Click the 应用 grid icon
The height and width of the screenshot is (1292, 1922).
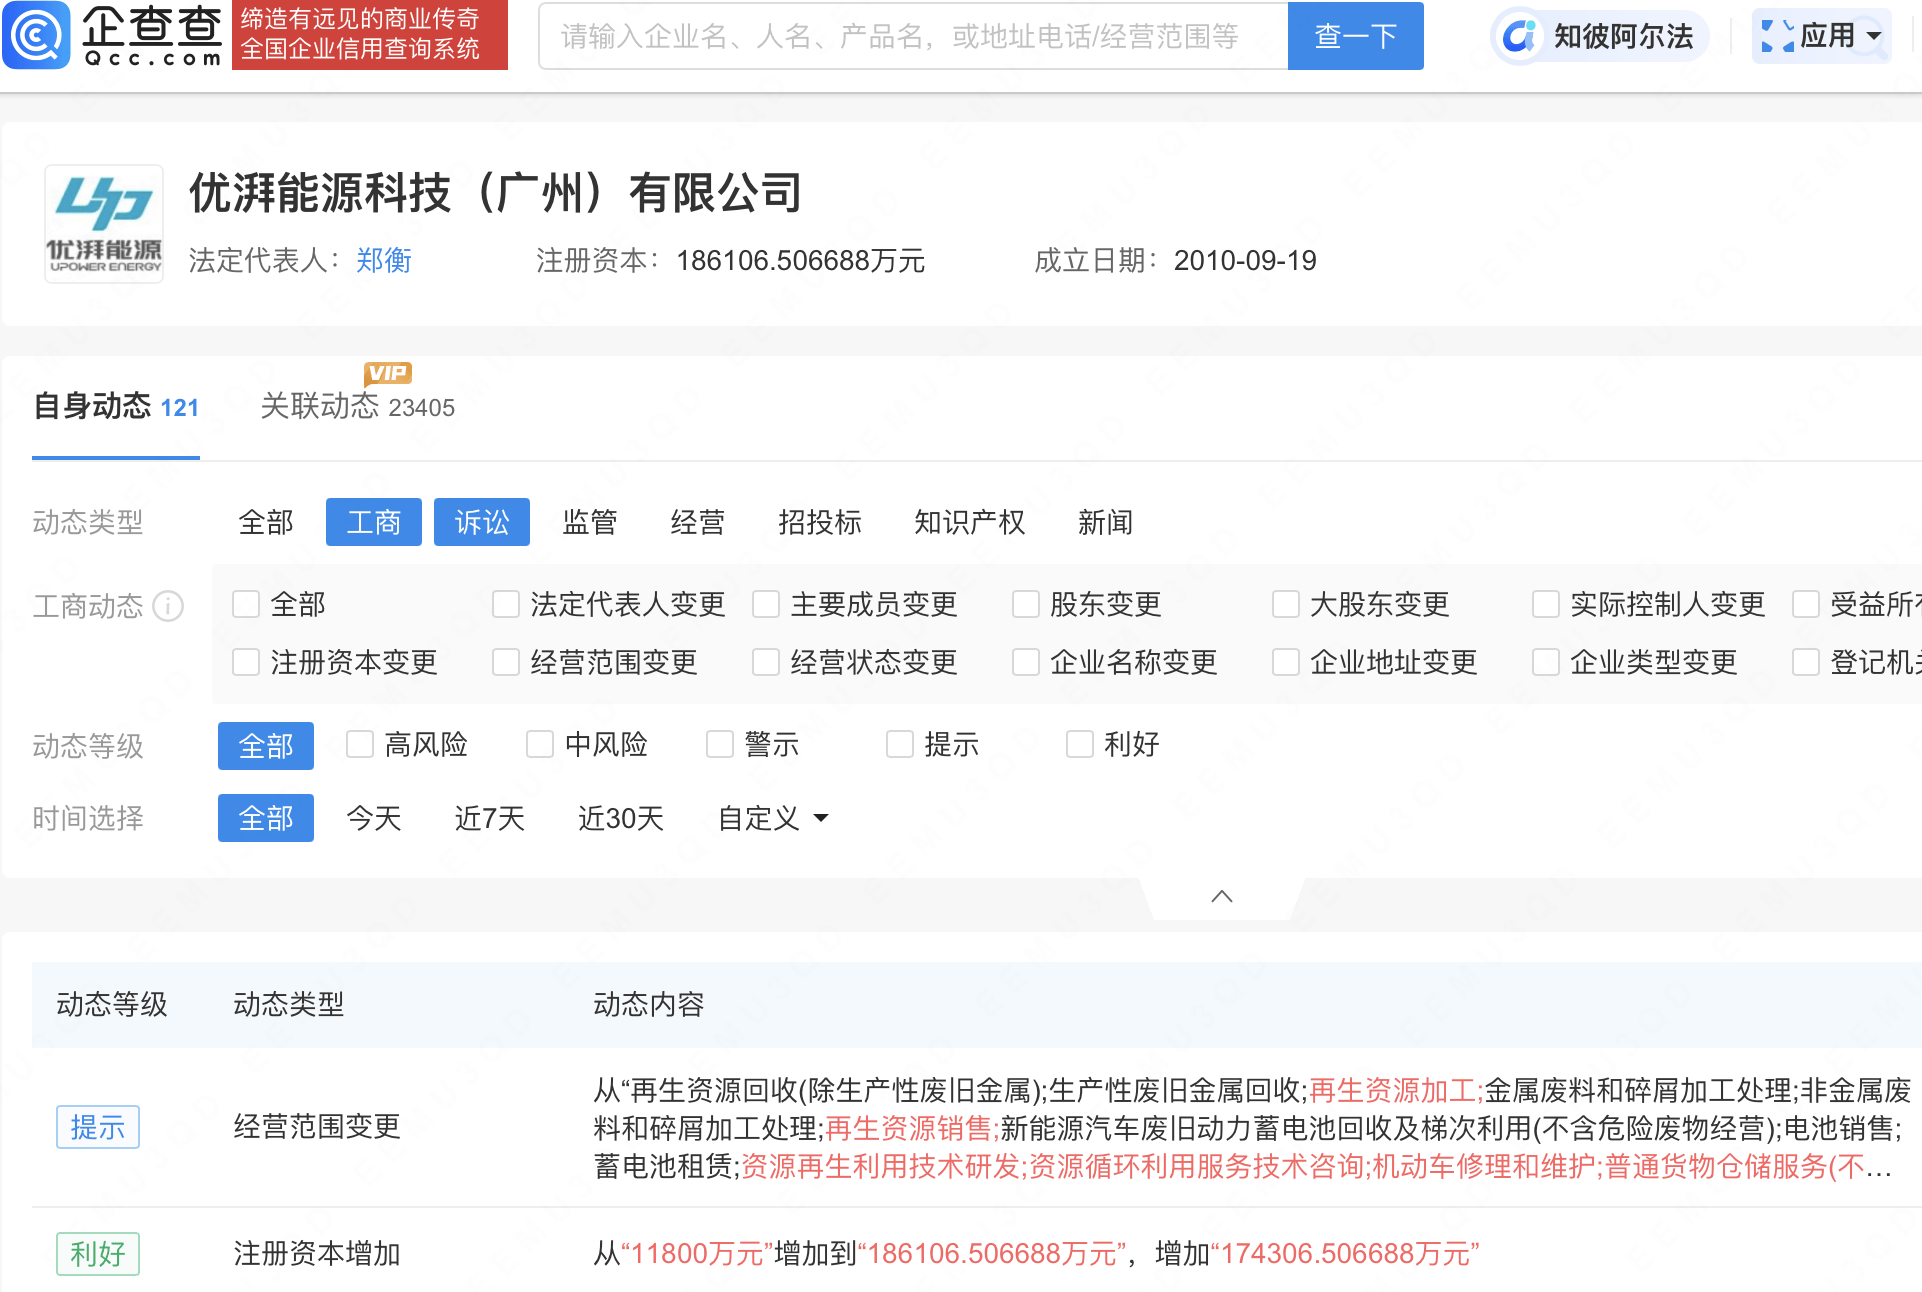pos(1777,36)
